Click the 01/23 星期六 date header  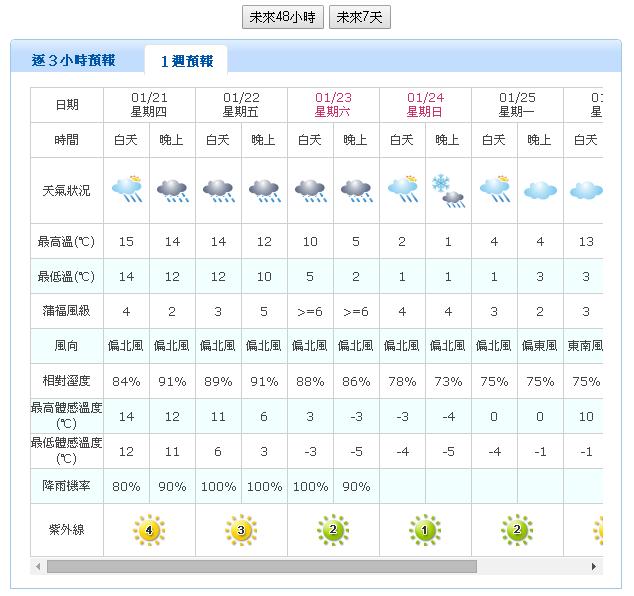coord(333,105)
